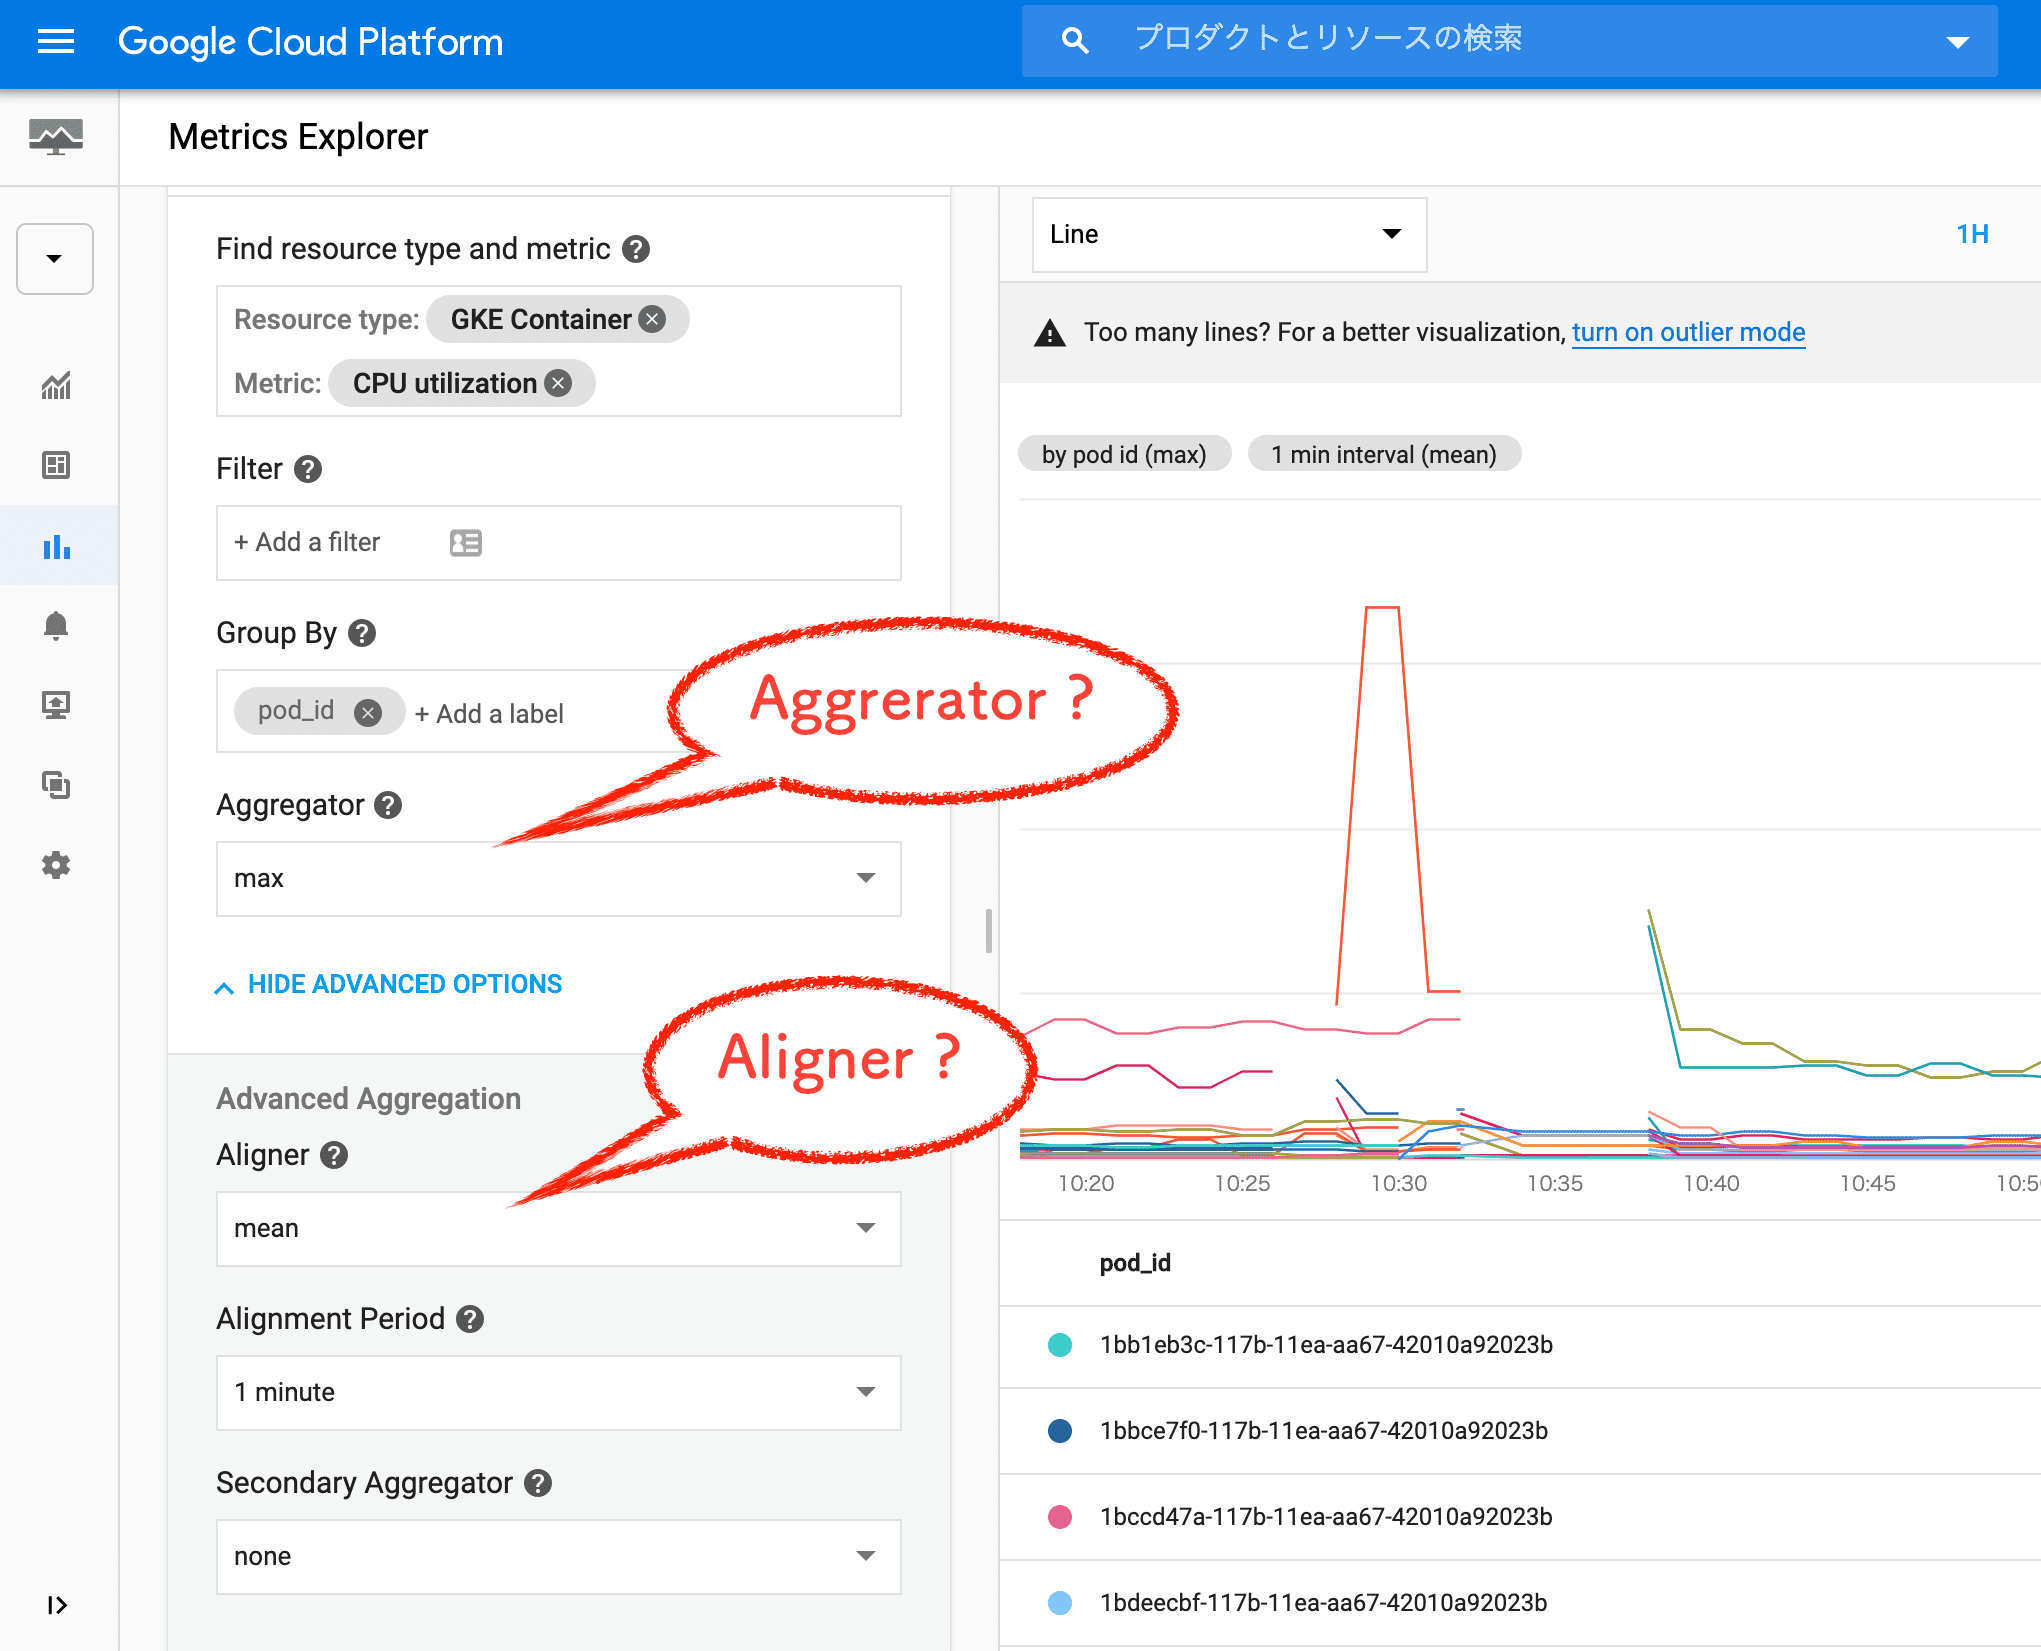Open the Settings gear icon
Viewport: 2041px width, 1651px height.
(56, 865)
